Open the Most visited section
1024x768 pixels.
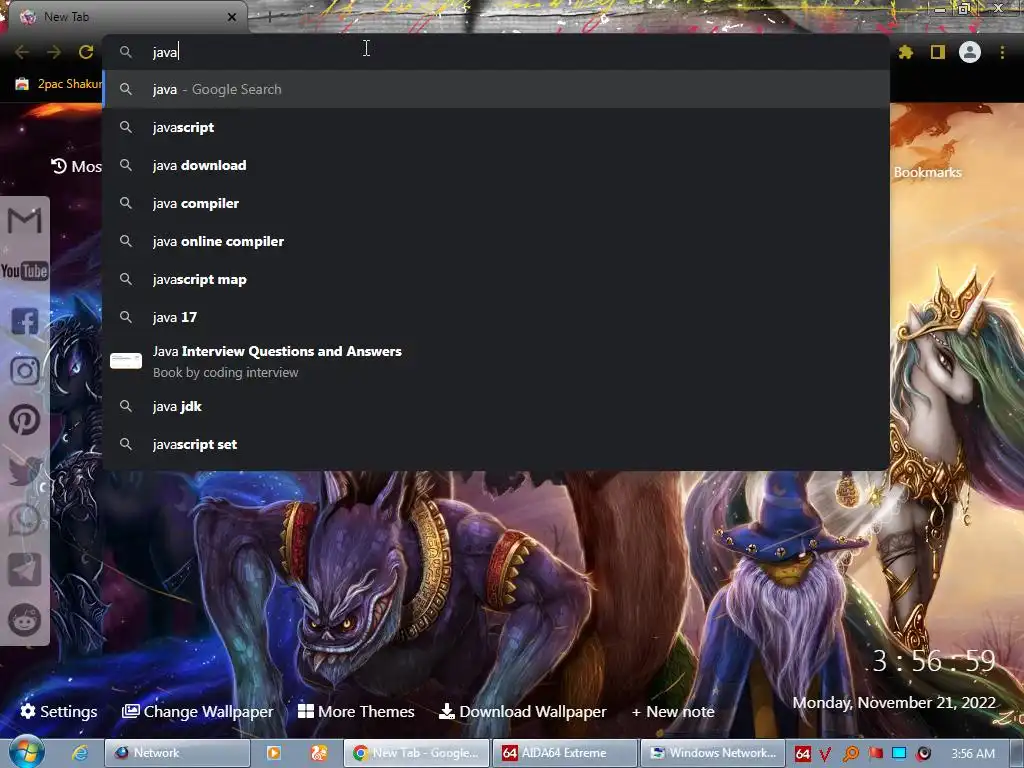coord(76,167)
